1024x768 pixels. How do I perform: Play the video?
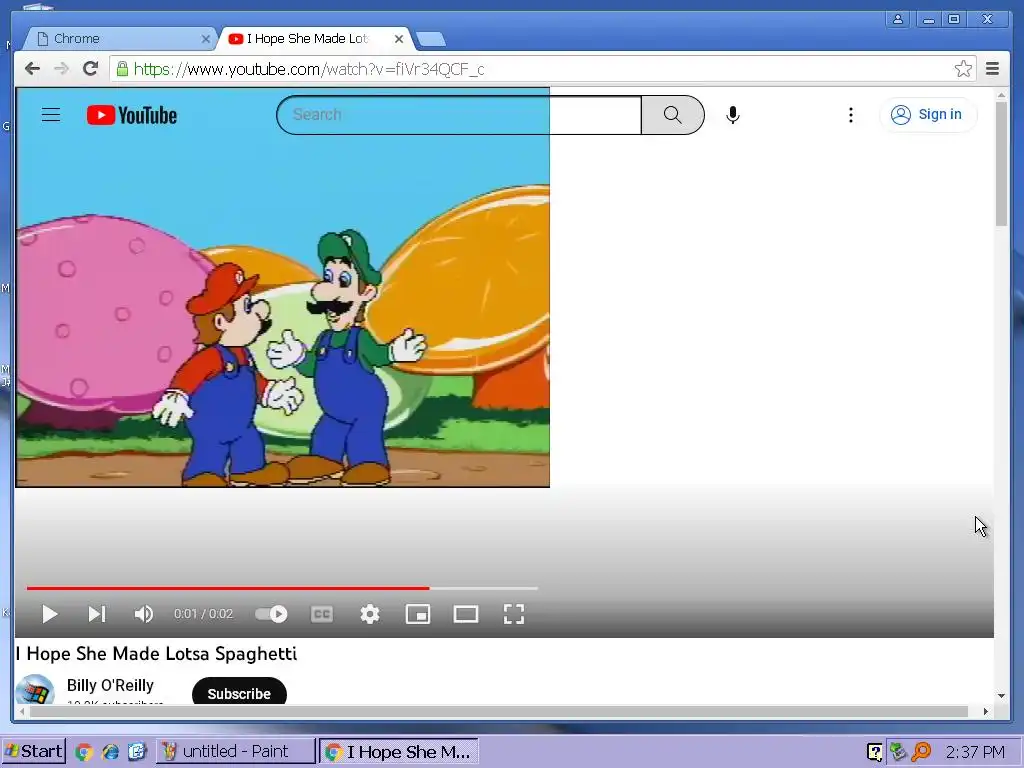click(x=50, y=614)
